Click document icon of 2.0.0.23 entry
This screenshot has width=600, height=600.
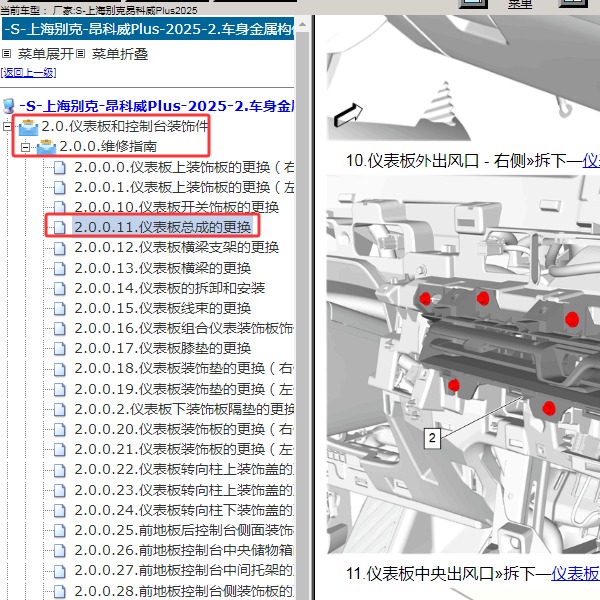[x=60, y=490]
